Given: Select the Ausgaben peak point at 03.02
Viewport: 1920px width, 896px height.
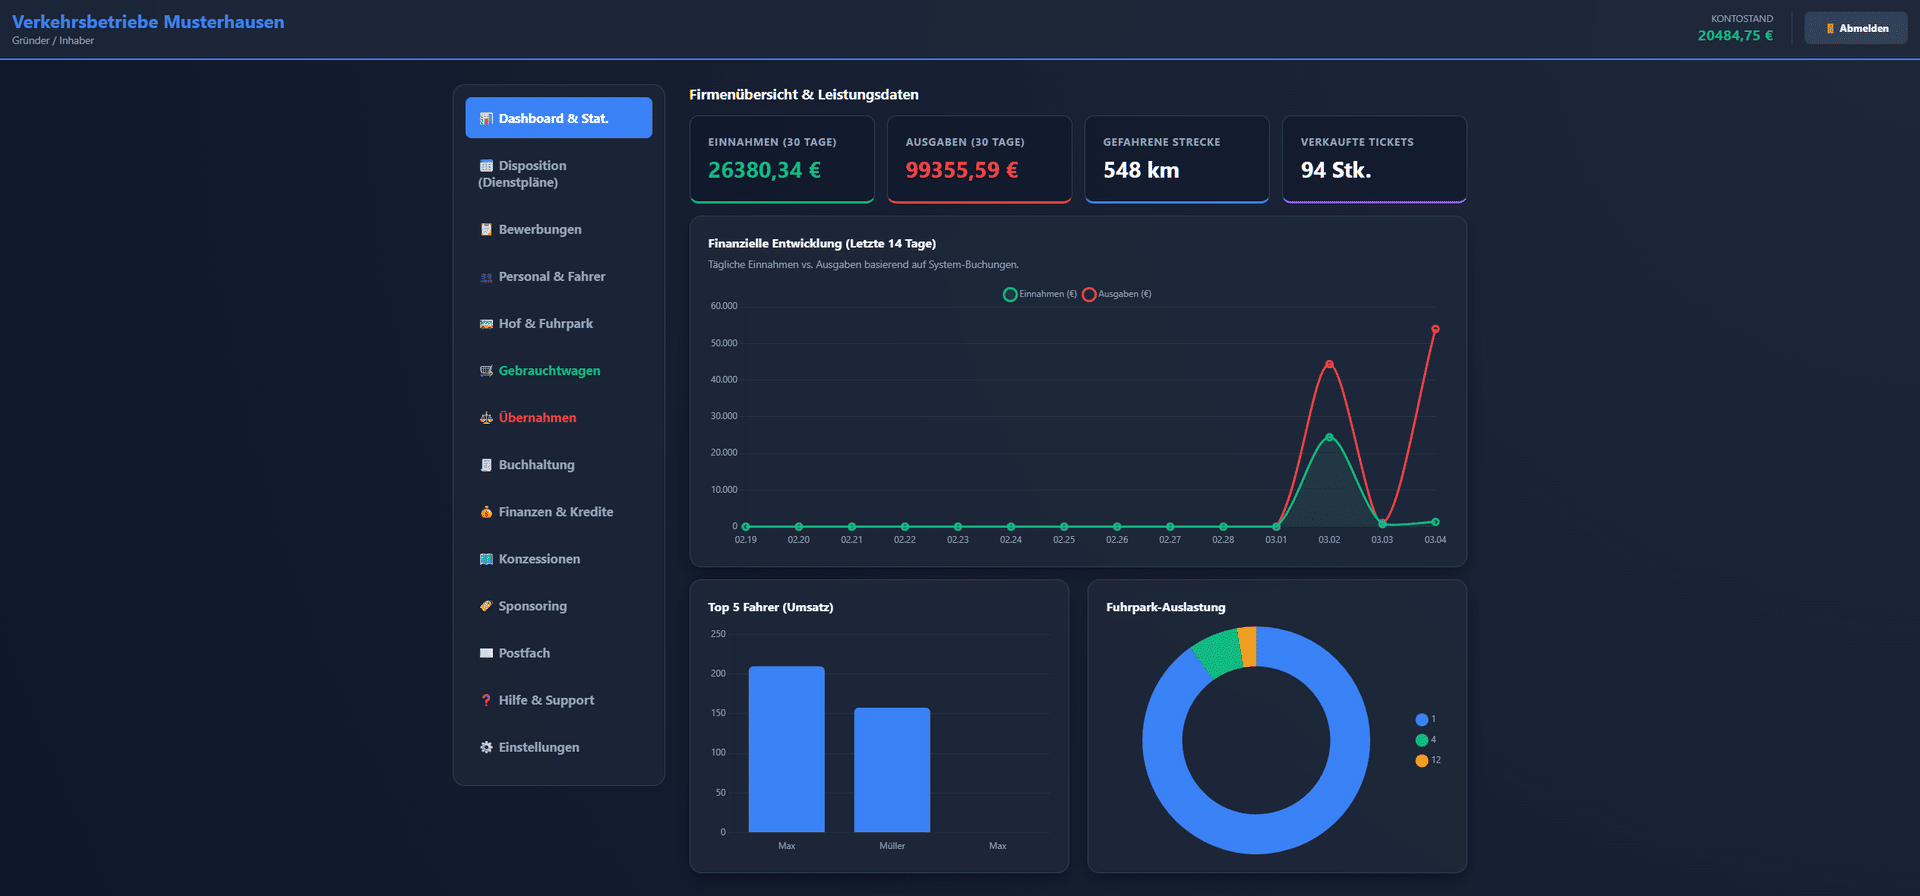Looking at the screenshot, I should click(x=1329, y=364).
